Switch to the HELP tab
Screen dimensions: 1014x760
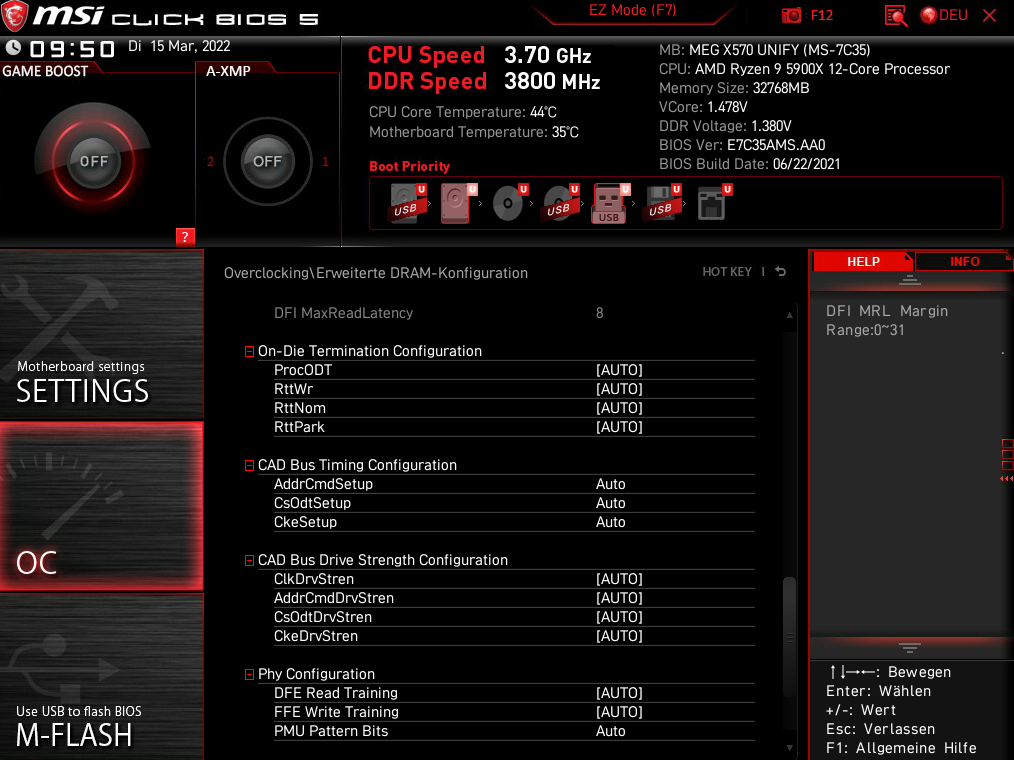point(863,261)
